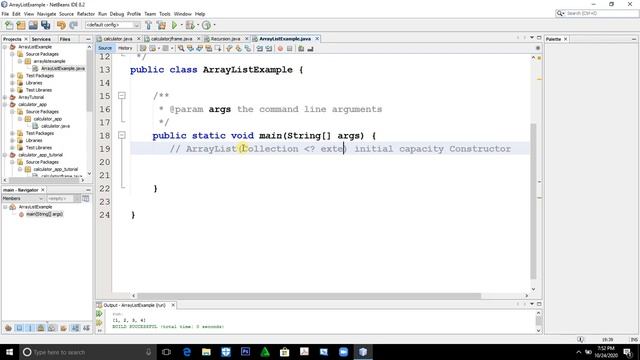Select ArrayListExample.java in Projects tree
The height and width of the screenshot is (360, 640).
[x=63, y=69]
